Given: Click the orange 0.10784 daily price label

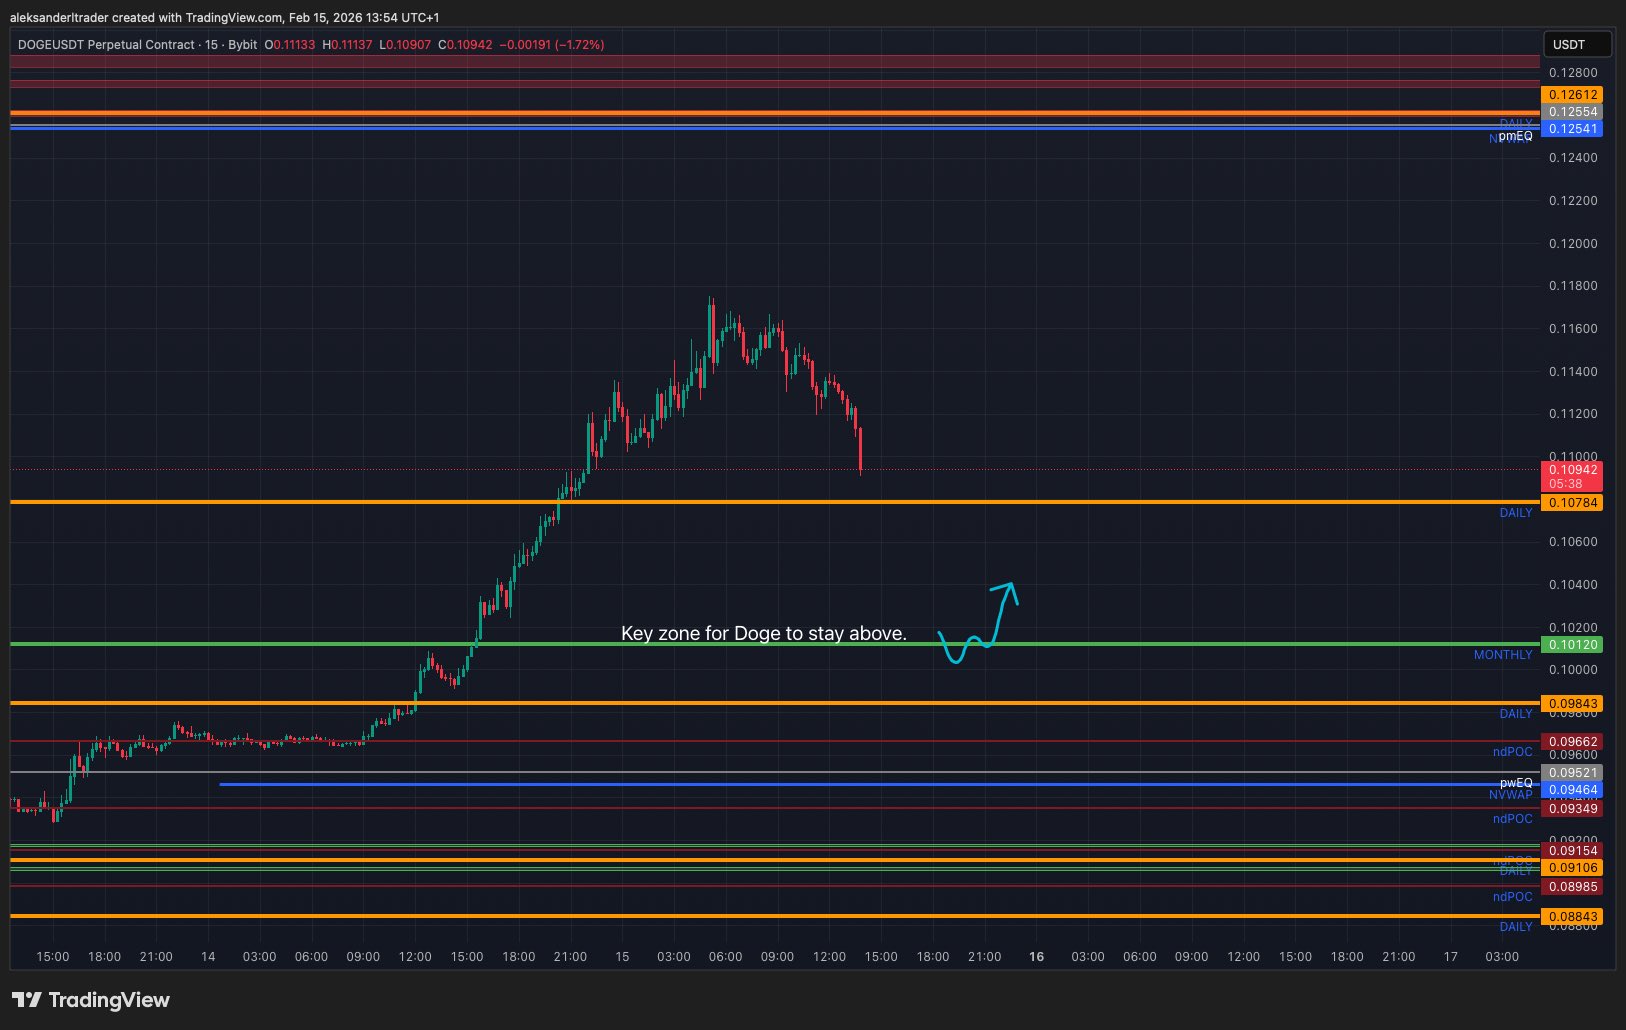Looking at the screenshot, I should 1572,503.
